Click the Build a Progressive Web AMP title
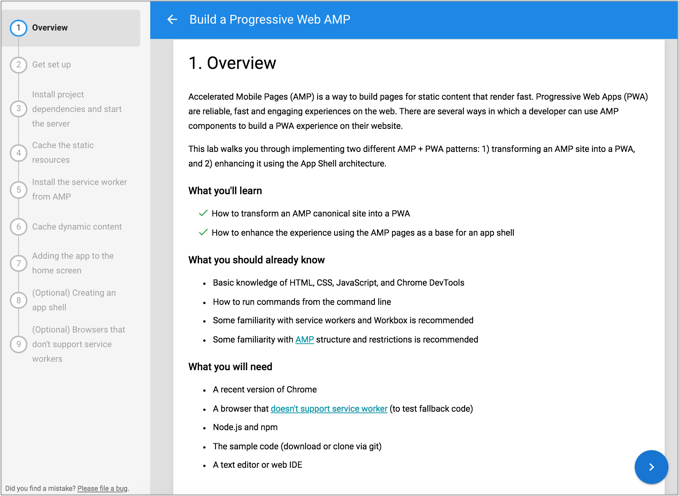Image resolution: width=679 pixels, height=496 pixels. pyautogui.click(x=269, y=19)
